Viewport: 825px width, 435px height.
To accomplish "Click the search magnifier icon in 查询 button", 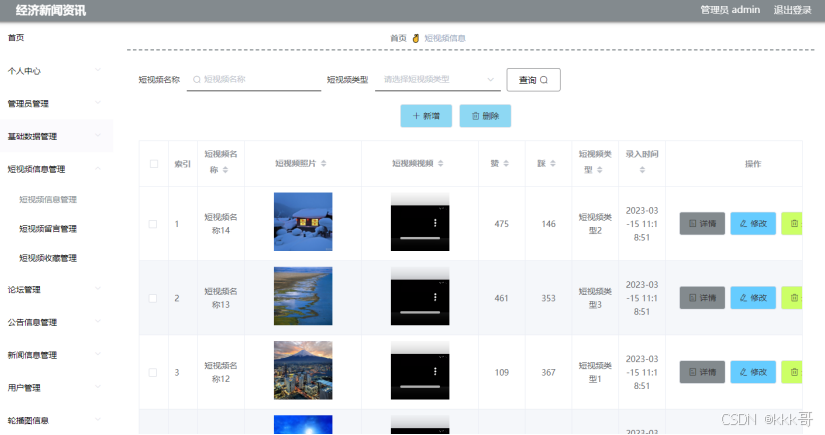I will pos(544,80).
